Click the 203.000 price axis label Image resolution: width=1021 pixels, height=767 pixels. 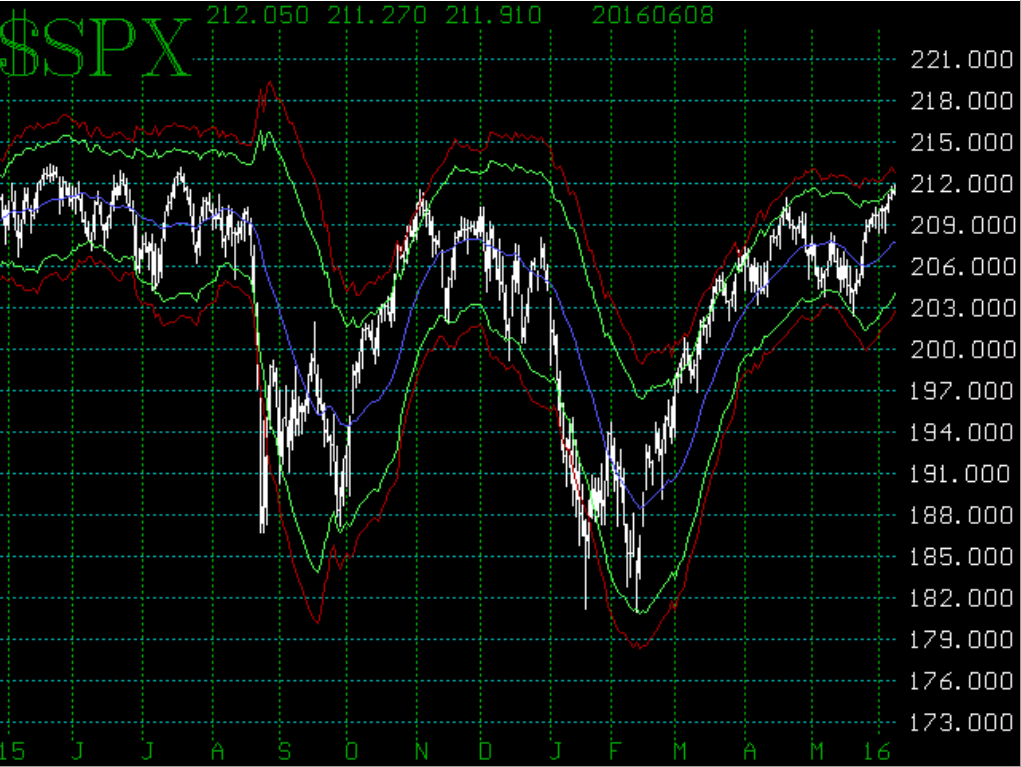point(962,308)
